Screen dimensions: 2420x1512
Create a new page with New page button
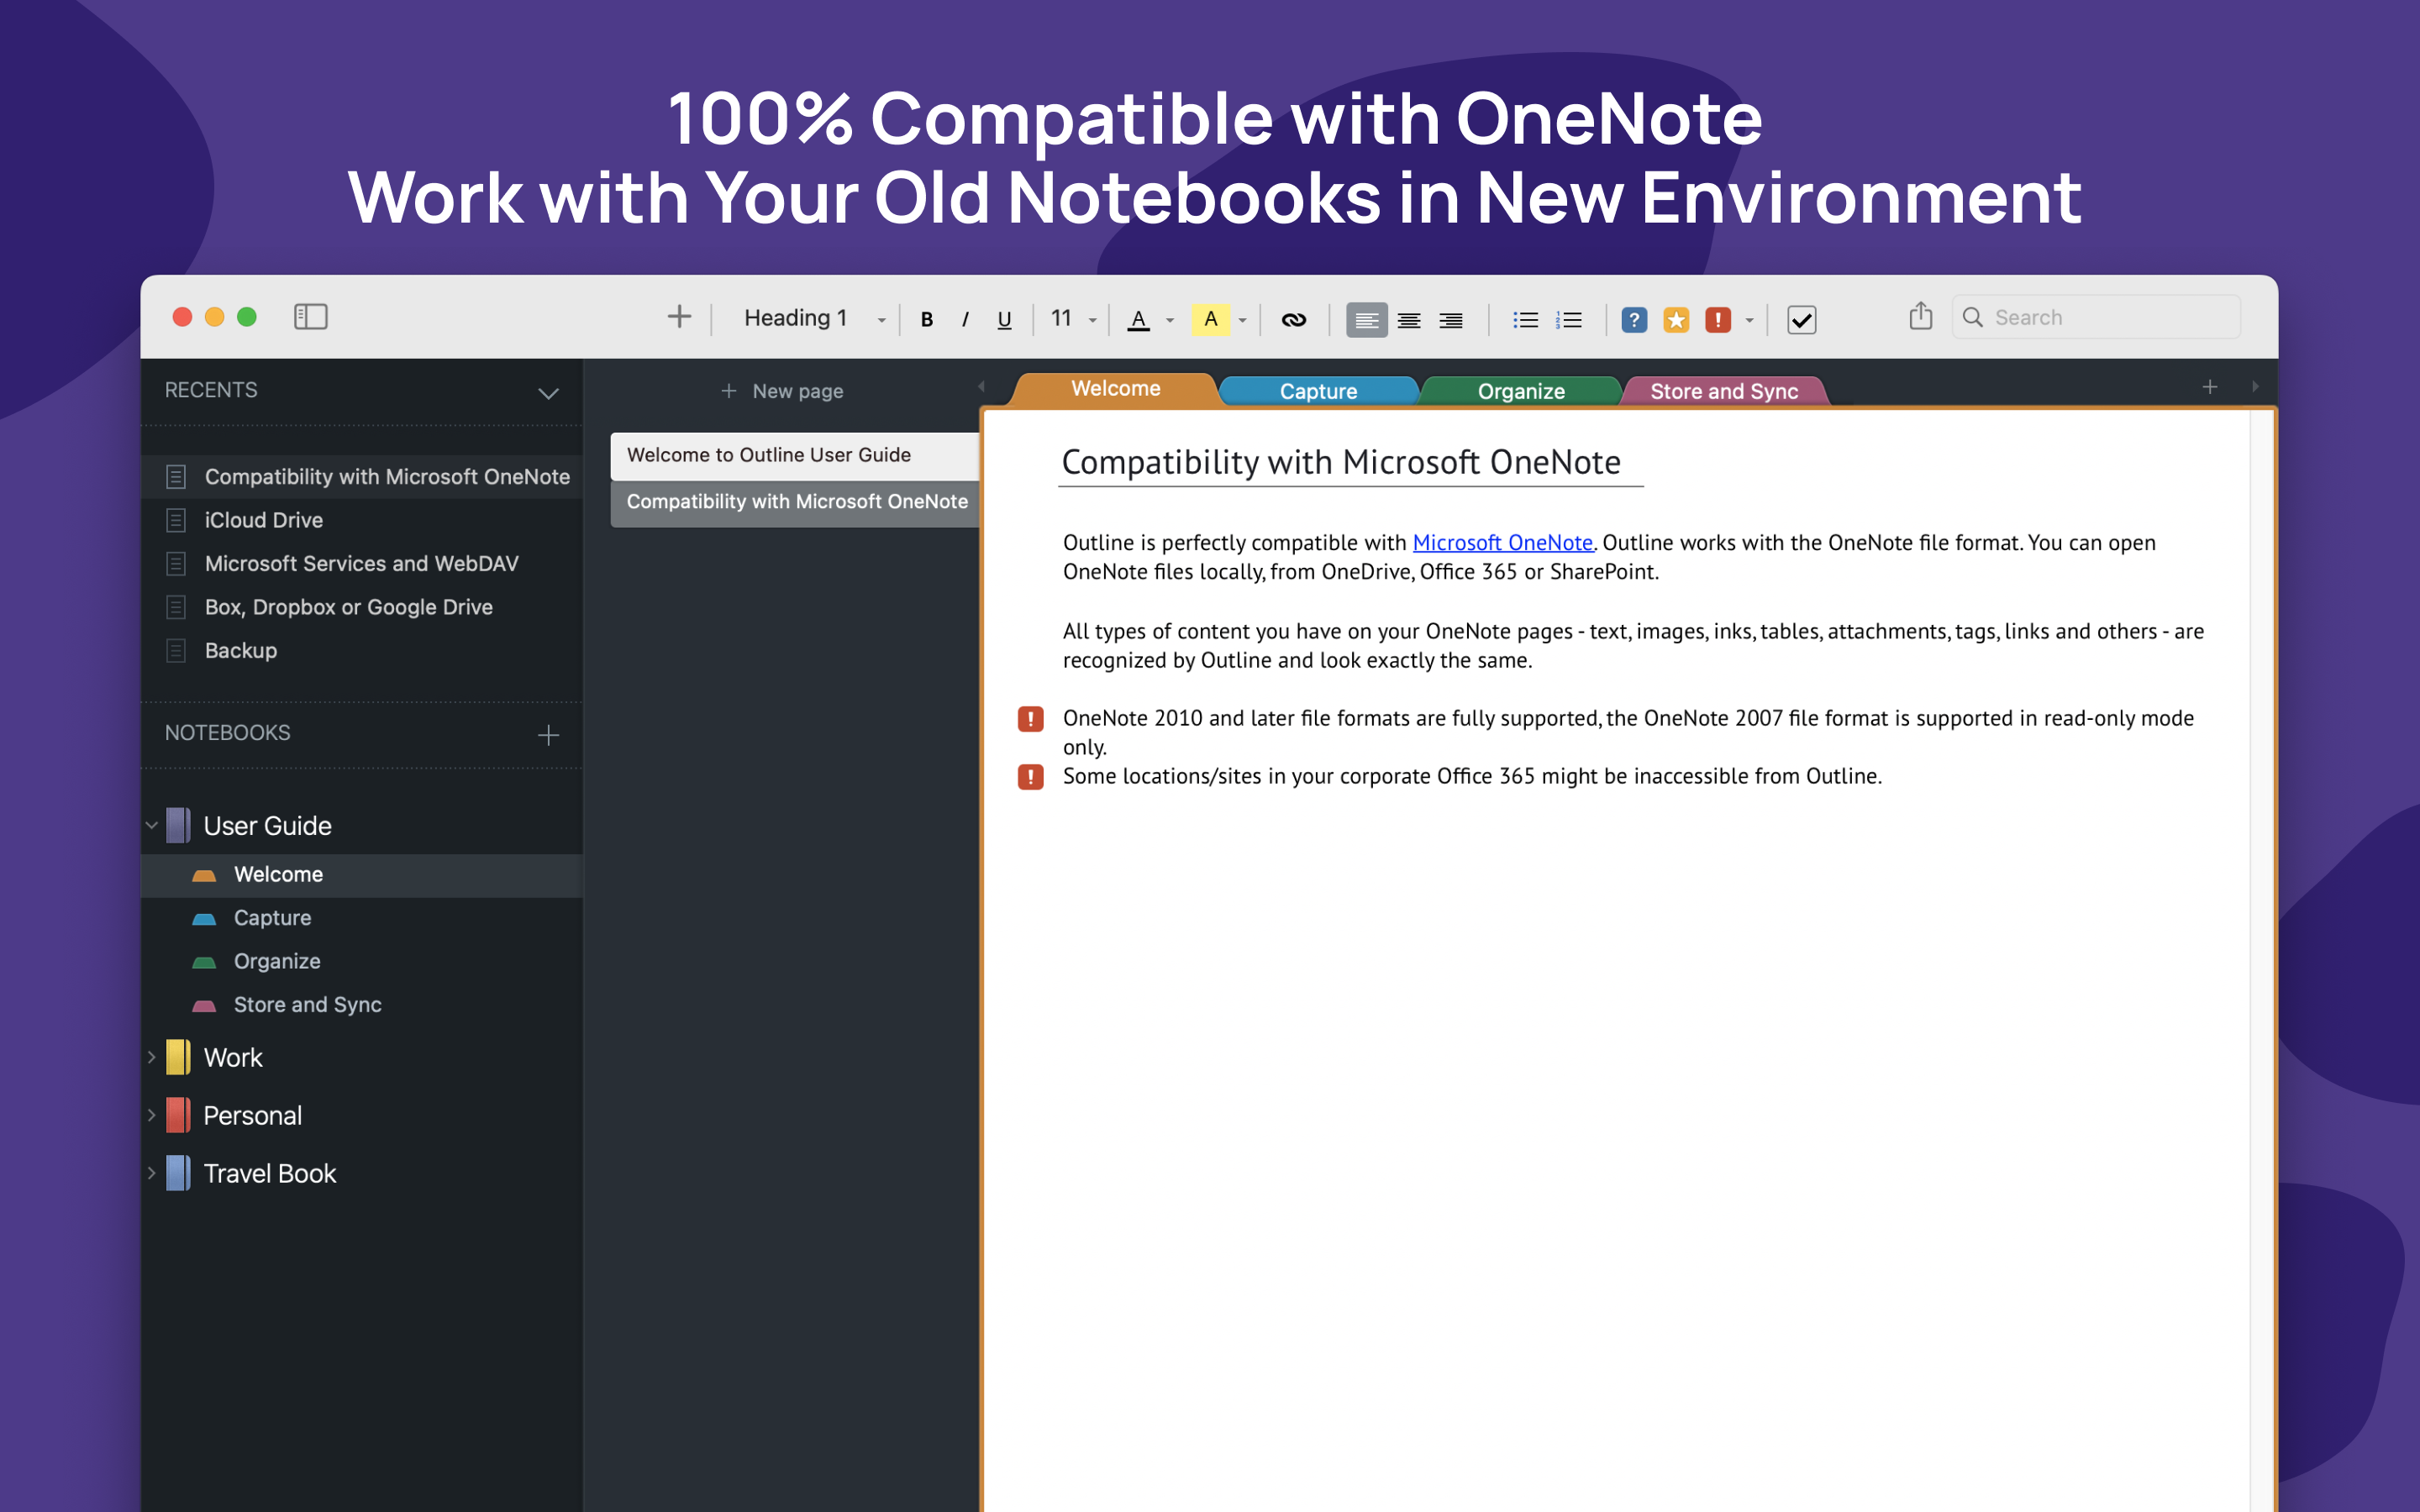[783, 390]
